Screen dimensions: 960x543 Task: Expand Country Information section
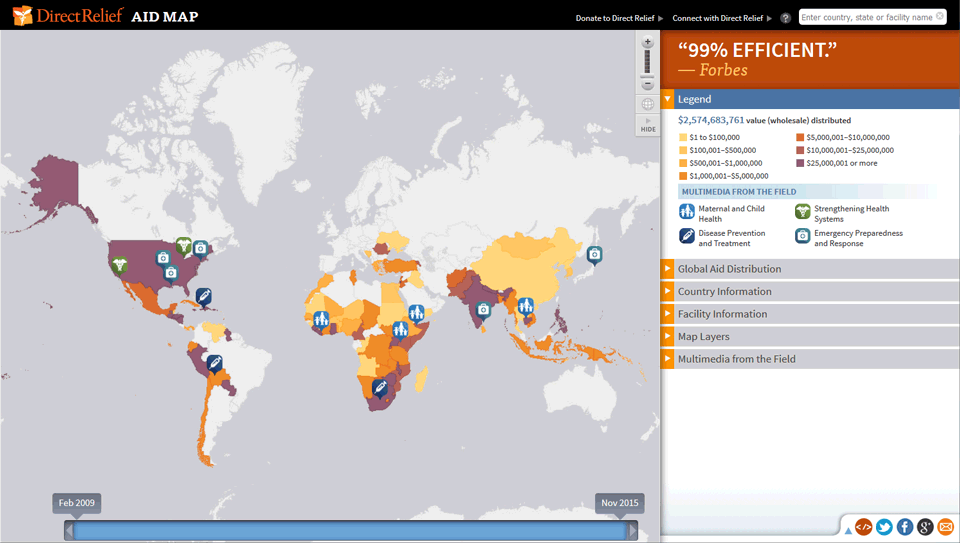[x=810, y=291]
